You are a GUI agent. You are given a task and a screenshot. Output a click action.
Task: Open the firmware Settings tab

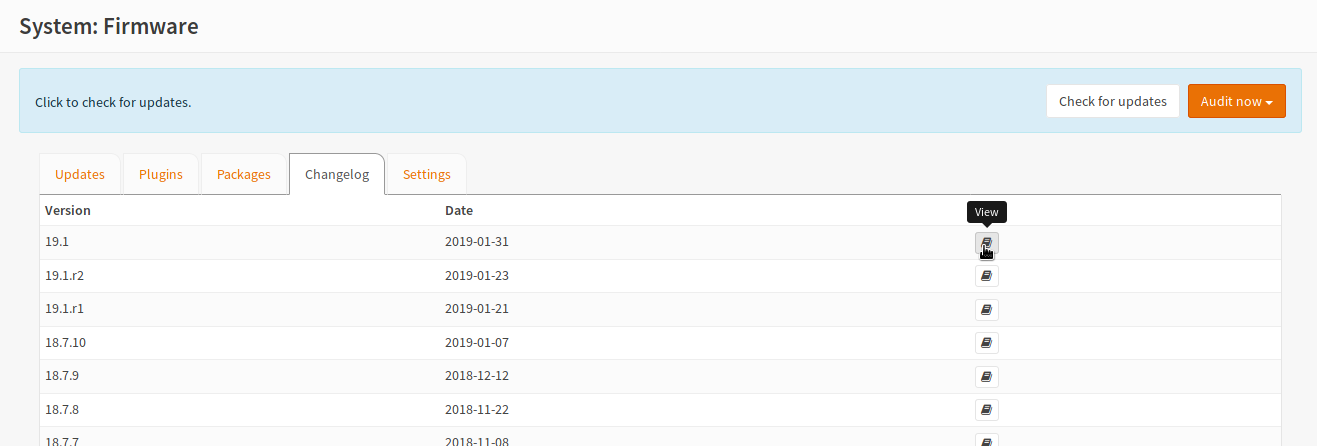426,174
